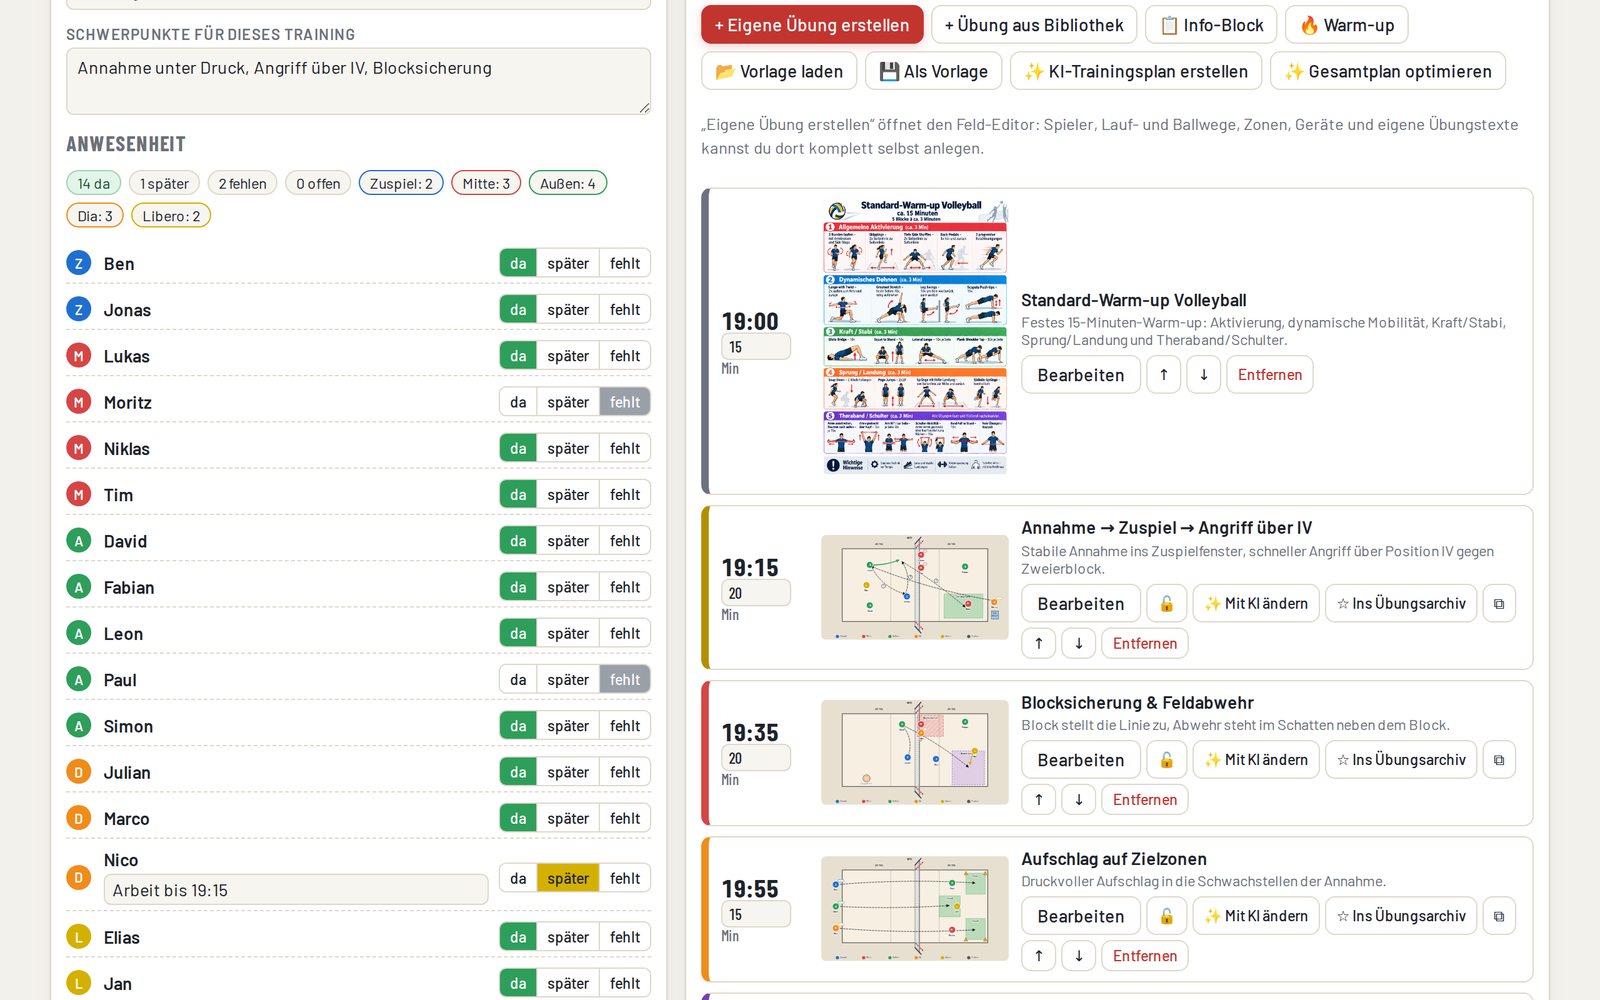Select the Mitte: 3 chip
1600x1000 pixels.
point(486,183)
